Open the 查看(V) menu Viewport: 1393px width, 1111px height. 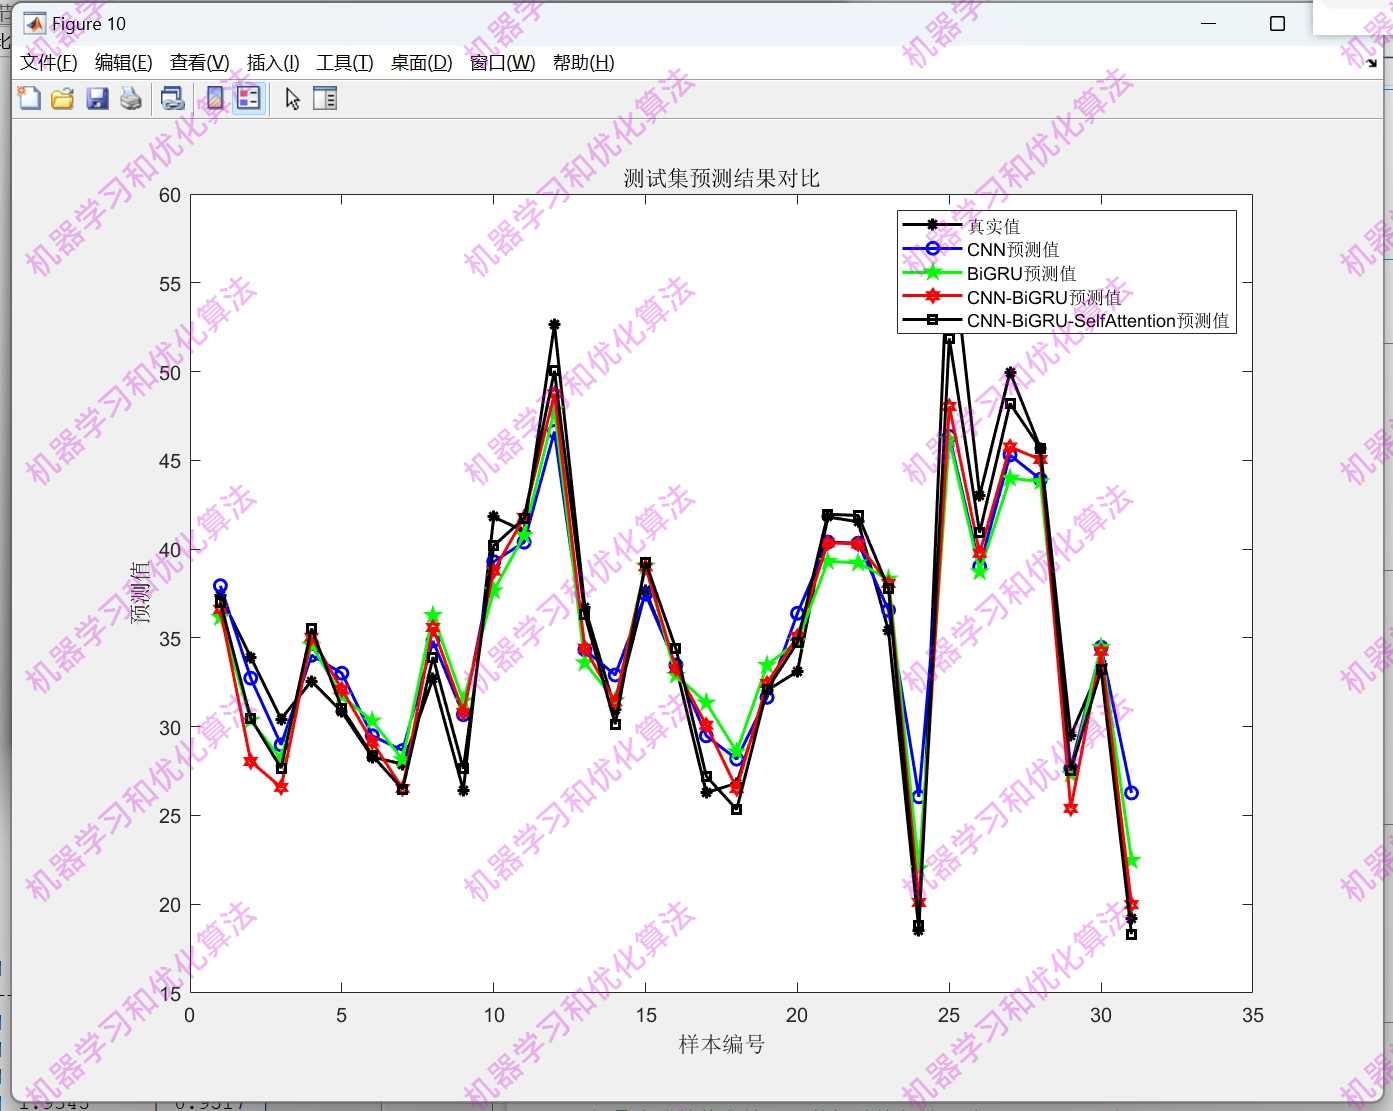click(197, 62)
